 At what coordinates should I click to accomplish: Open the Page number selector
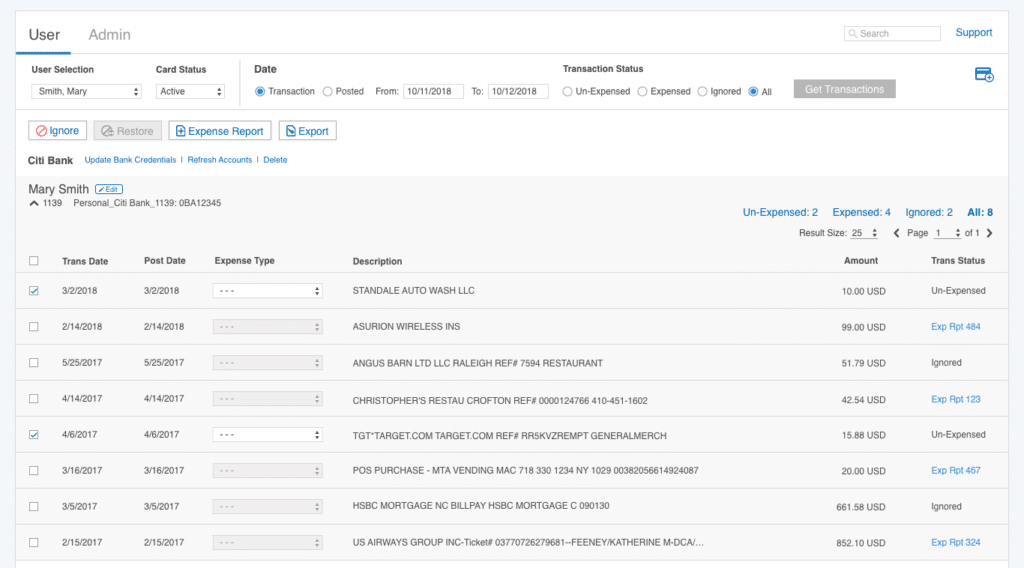(947, 233)
